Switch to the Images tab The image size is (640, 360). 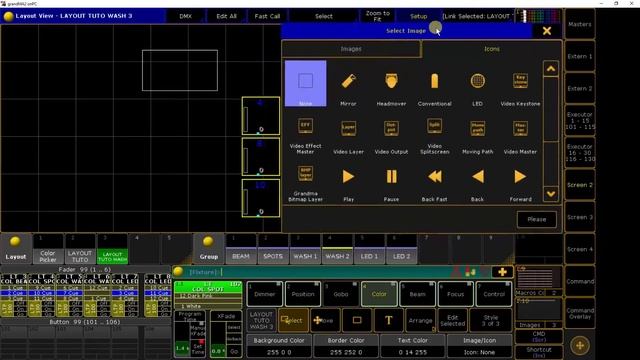[x=351, y=49]
